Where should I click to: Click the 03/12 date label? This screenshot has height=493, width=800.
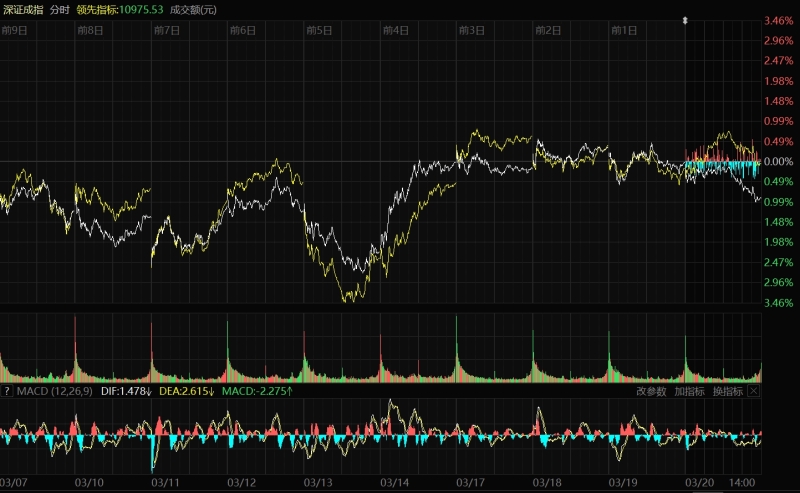pos(241,483)
